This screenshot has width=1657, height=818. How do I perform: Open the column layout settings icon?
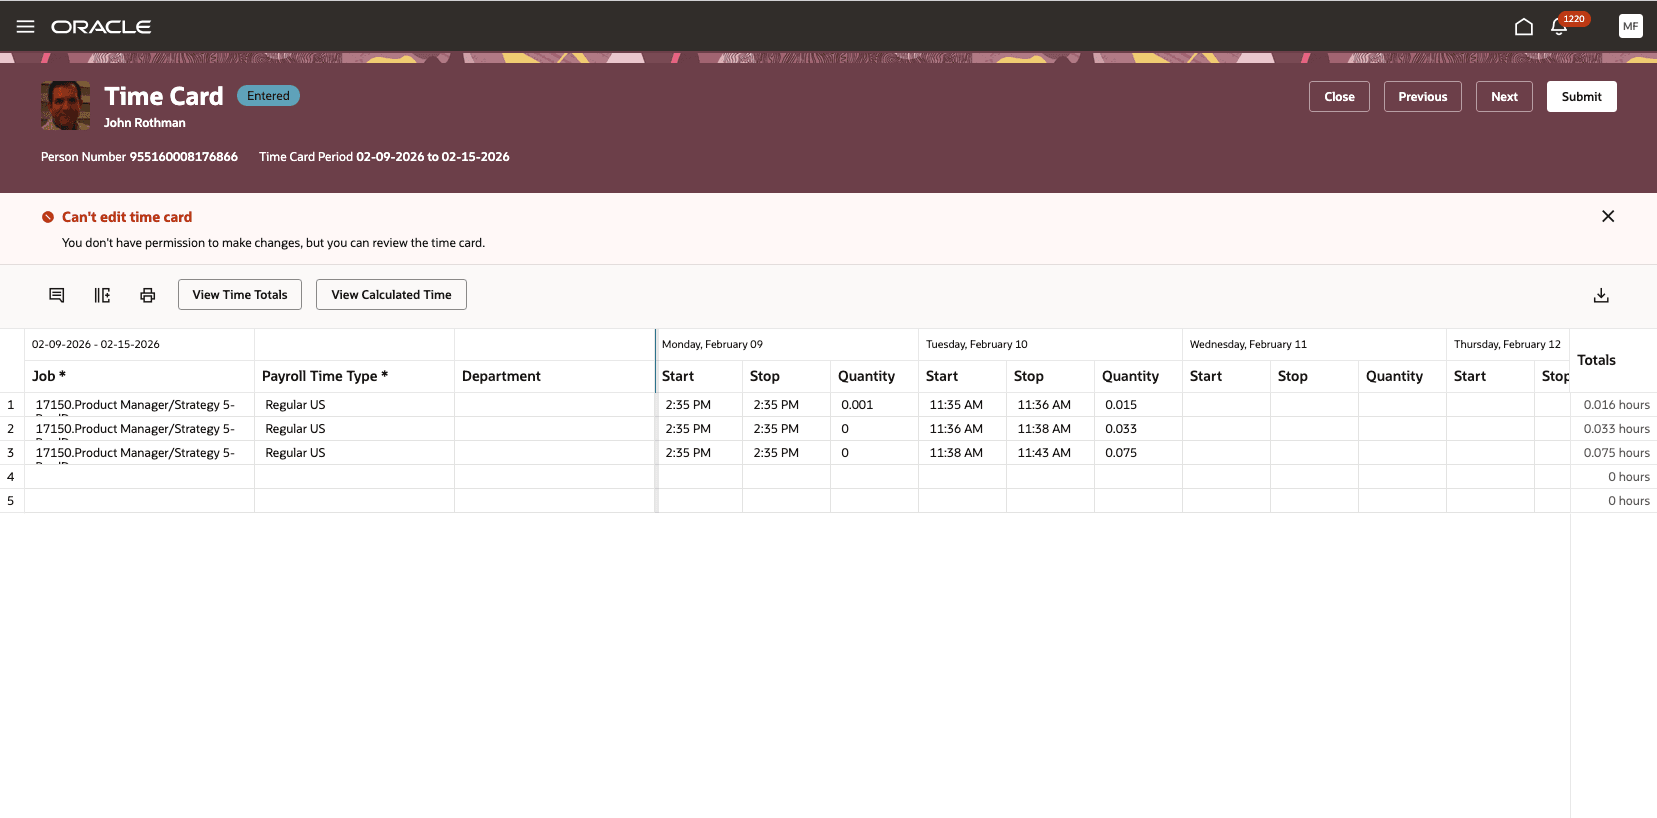(x=102, y=295)
